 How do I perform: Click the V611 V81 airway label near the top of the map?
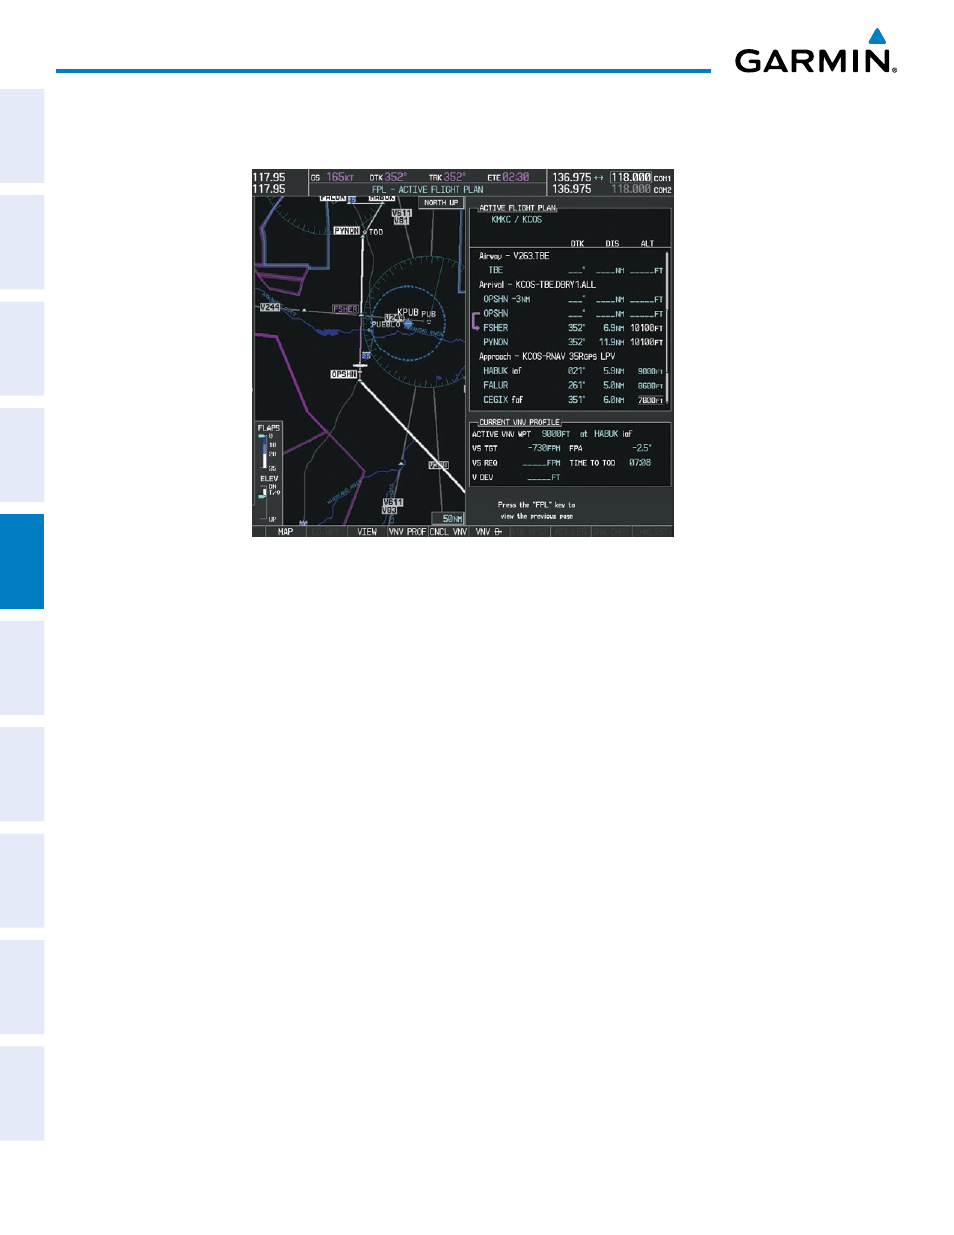401,217
